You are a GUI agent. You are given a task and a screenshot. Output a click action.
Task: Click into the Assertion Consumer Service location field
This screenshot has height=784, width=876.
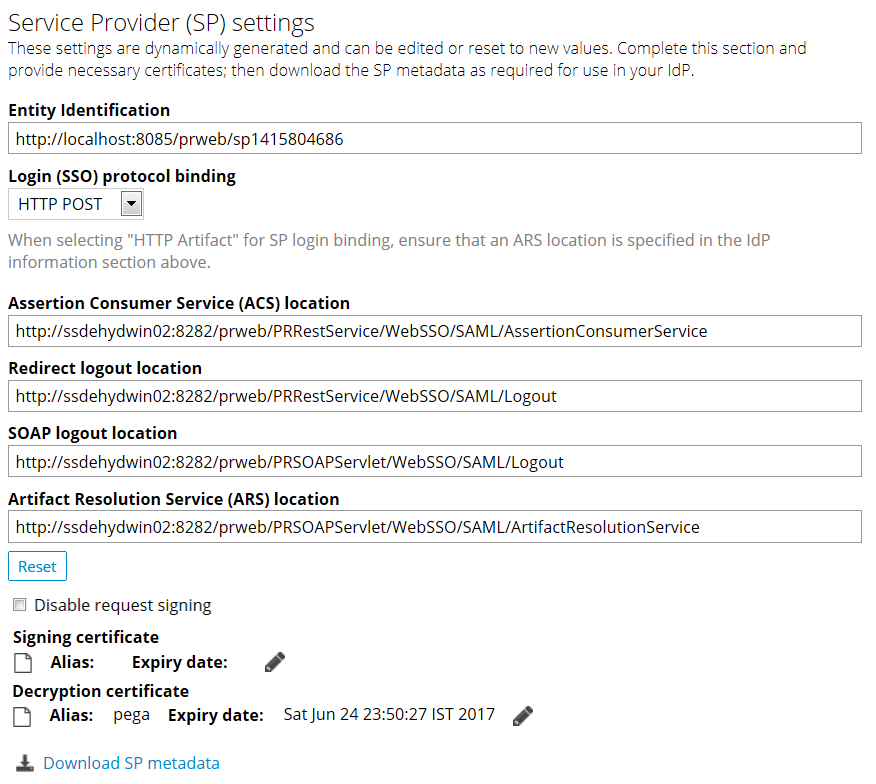435,331
